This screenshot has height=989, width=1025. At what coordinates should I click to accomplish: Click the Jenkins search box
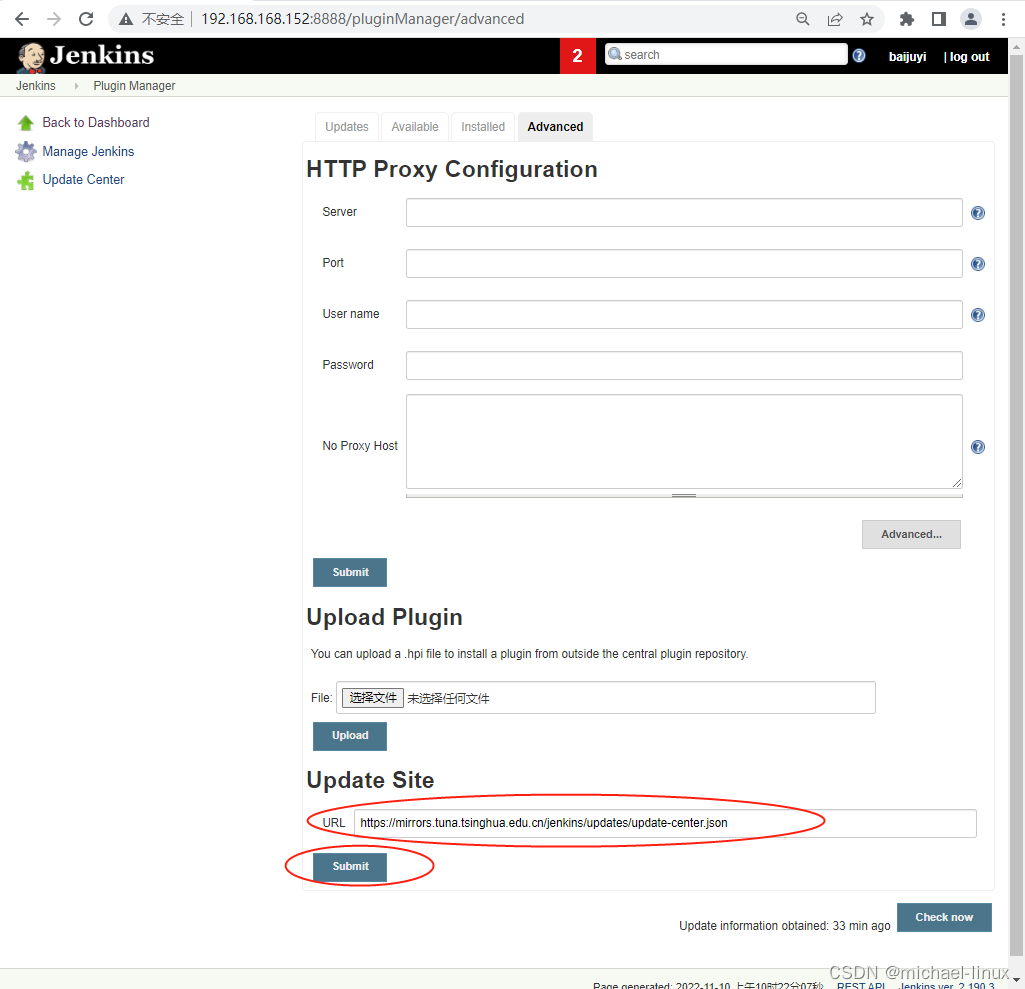[x=726, y=54]
